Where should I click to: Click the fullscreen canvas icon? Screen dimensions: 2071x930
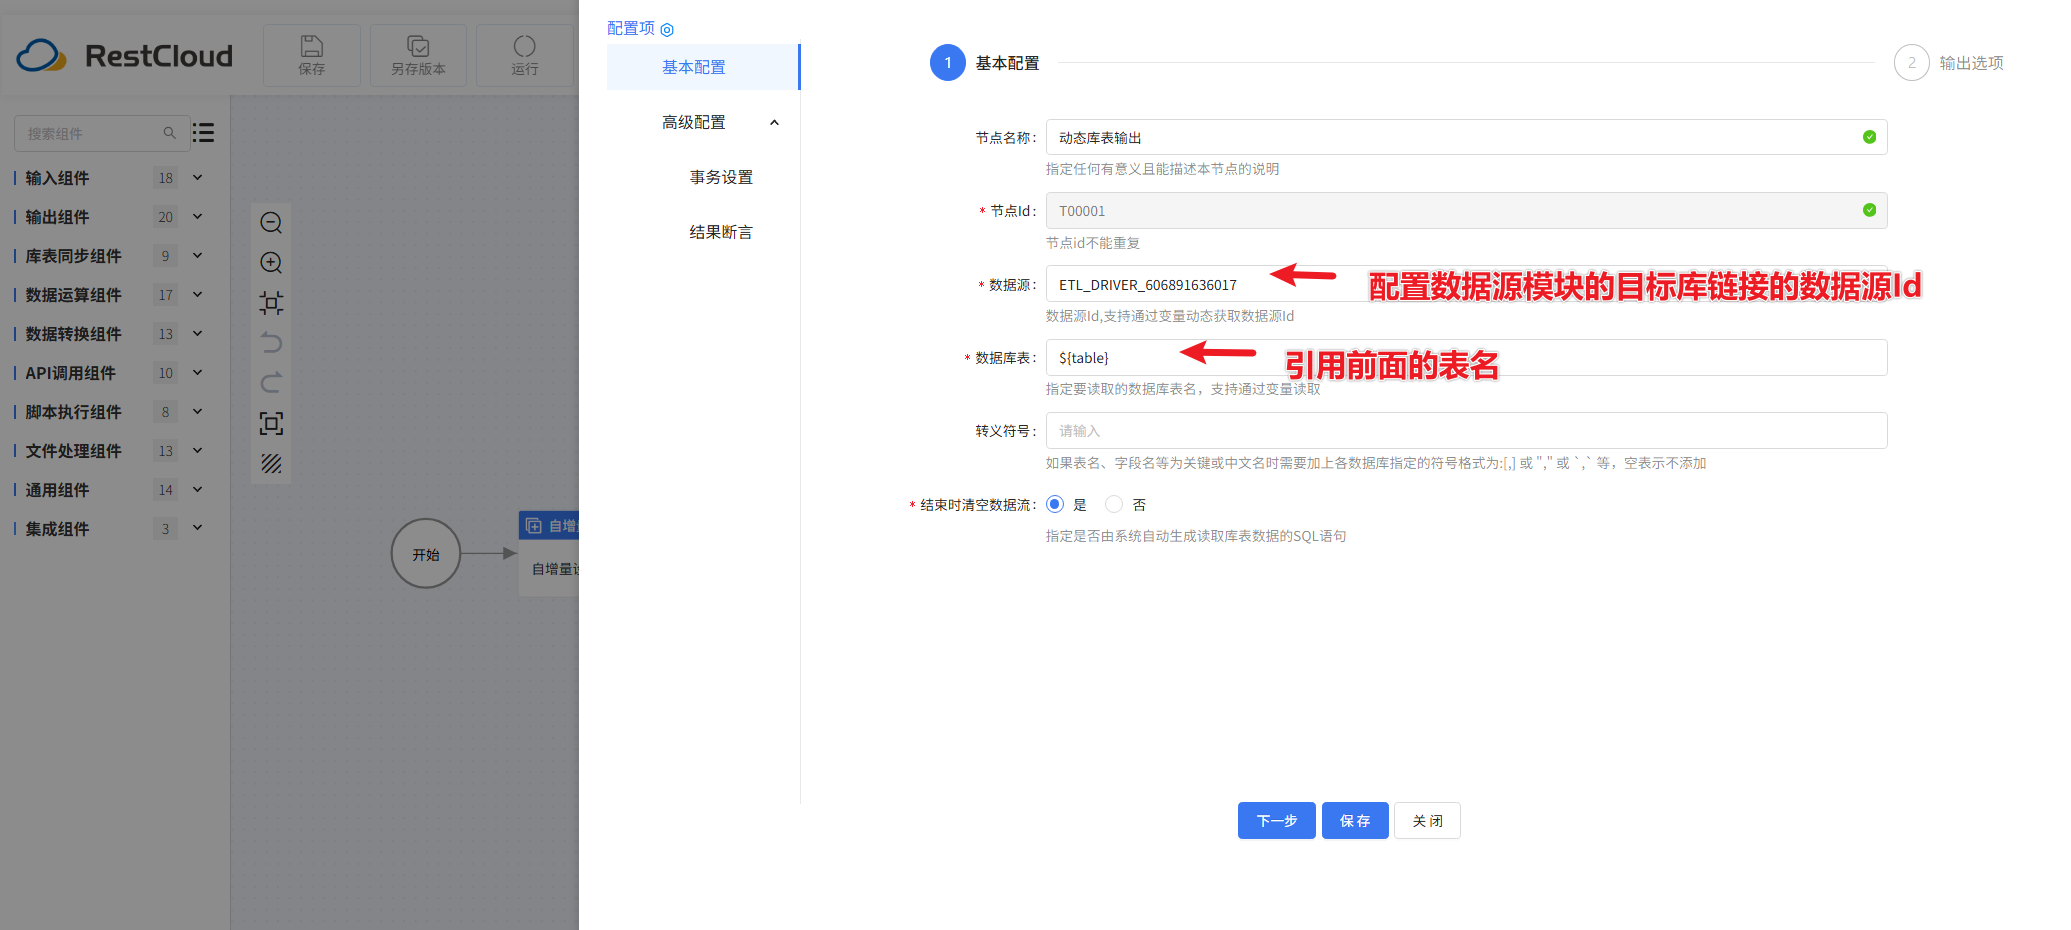[271, 423]
